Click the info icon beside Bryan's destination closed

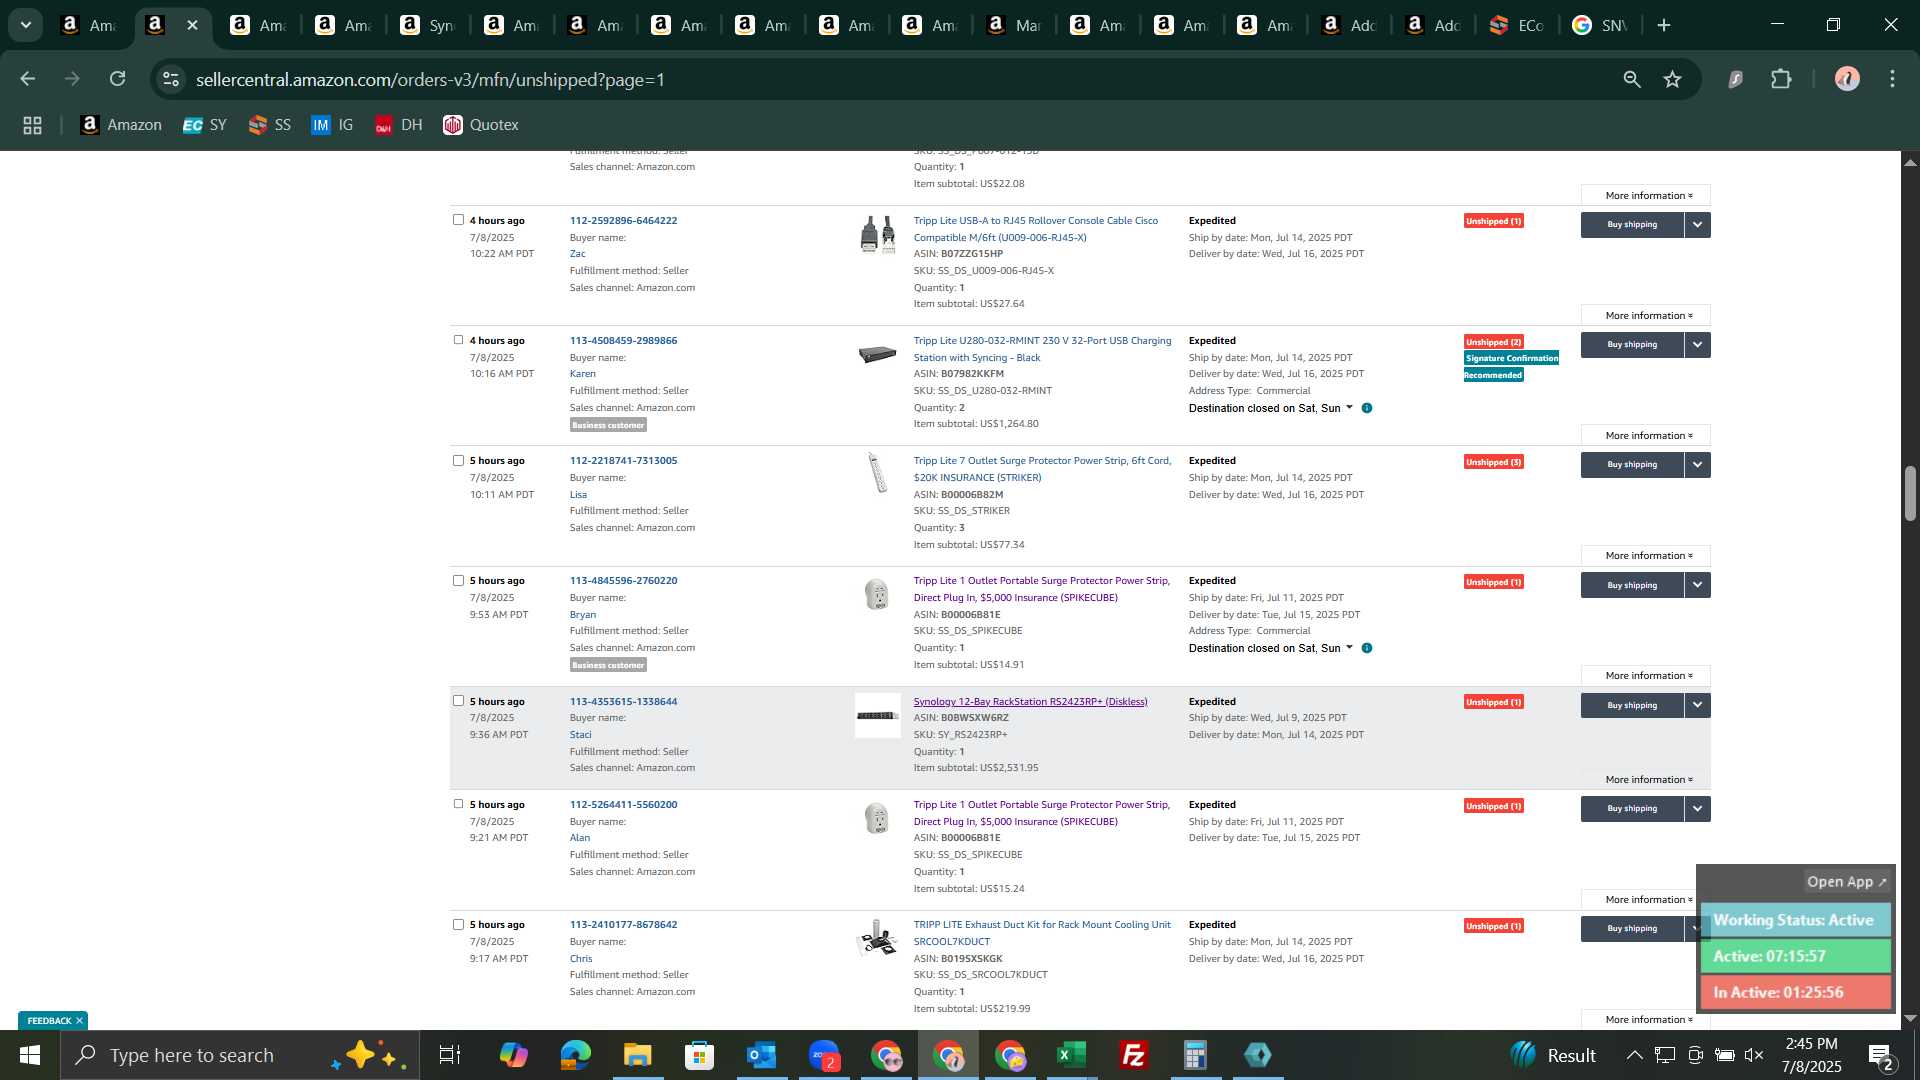coord(1367,648)
